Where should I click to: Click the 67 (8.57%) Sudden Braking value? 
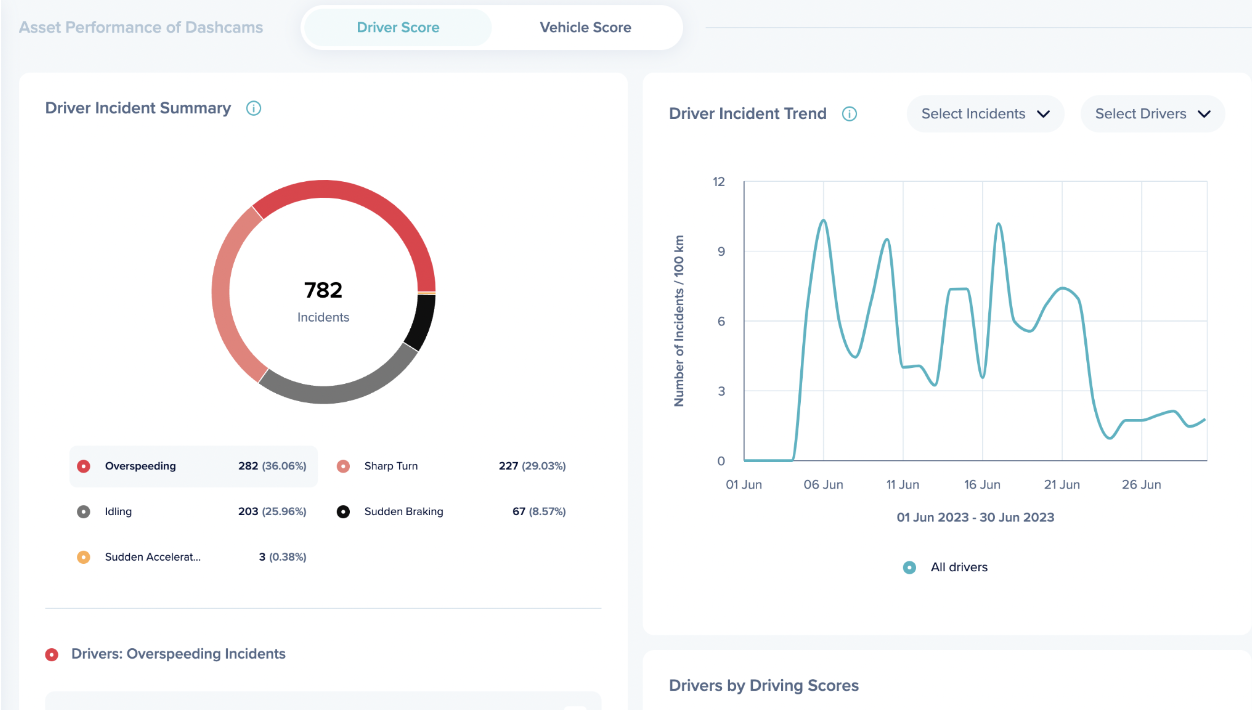[x=539, y=511]
